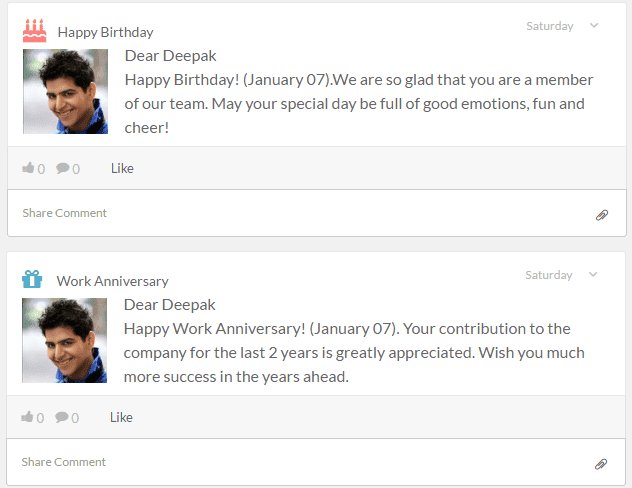
Task: Click the birthday cake icon
Action: (x=34, y=31)
